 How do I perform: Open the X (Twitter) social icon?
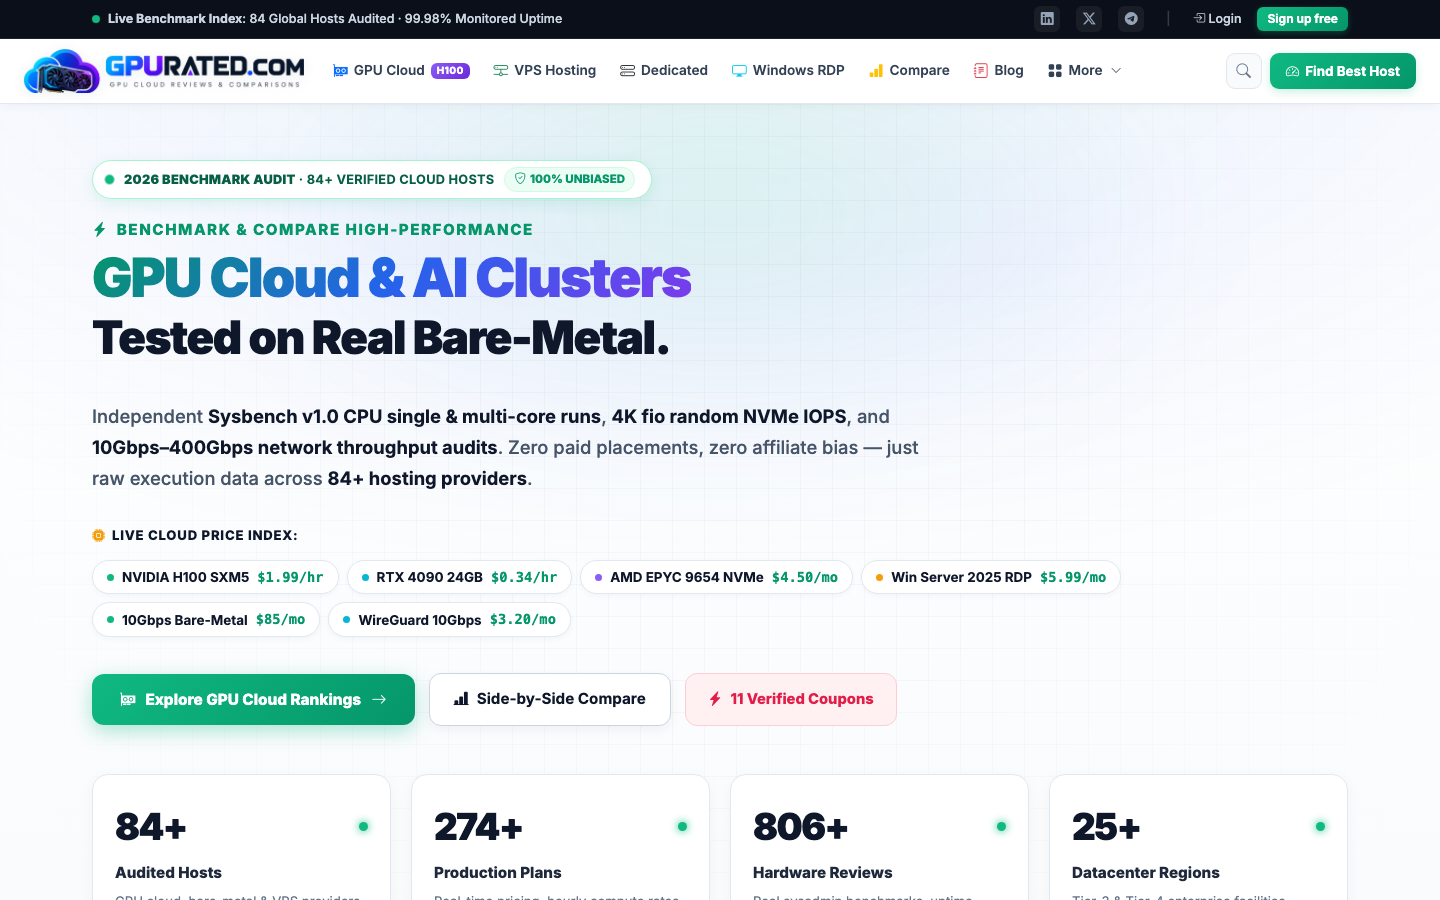1089,19
